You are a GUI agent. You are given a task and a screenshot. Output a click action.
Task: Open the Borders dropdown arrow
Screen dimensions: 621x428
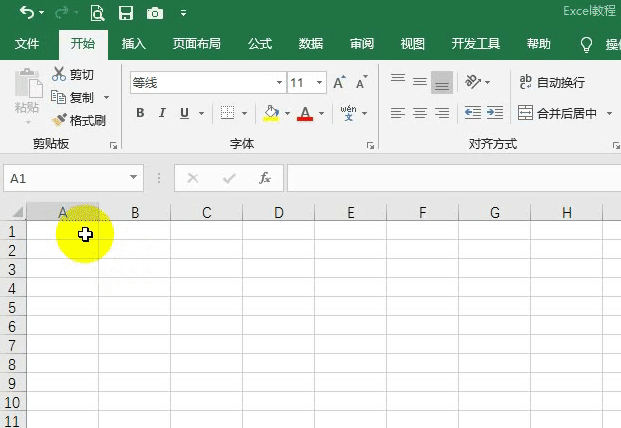click(244, 114)
